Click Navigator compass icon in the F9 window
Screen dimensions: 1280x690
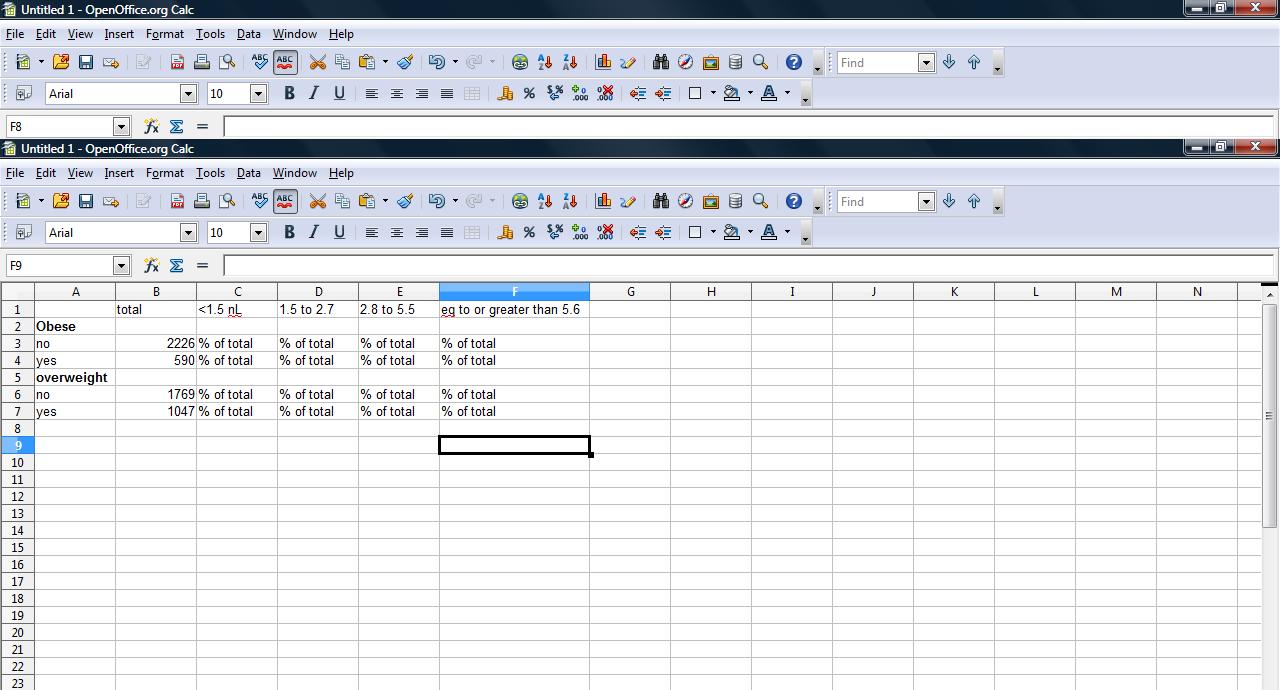click(x=685, y=201)
